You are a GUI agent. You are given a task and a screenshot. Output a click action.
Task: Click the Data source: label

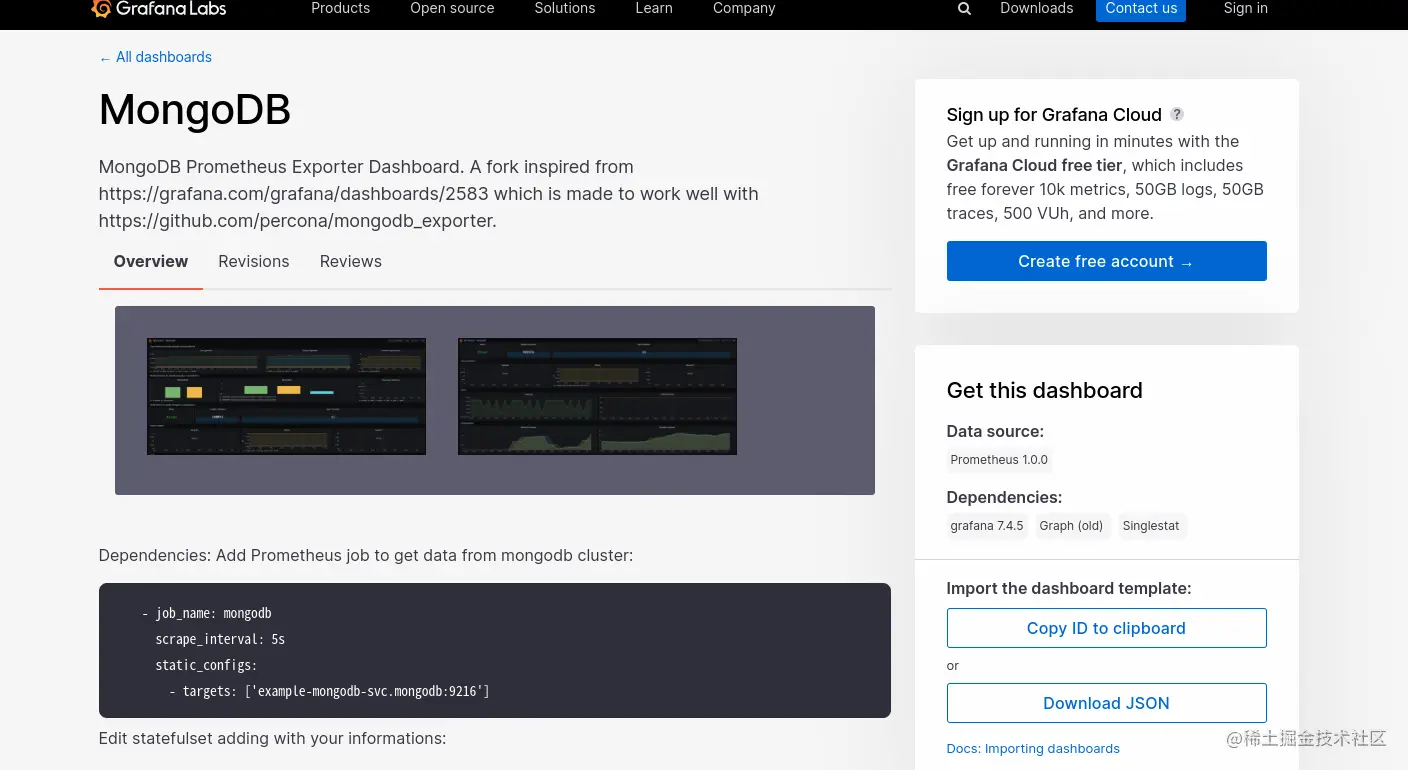coord(995,432)
